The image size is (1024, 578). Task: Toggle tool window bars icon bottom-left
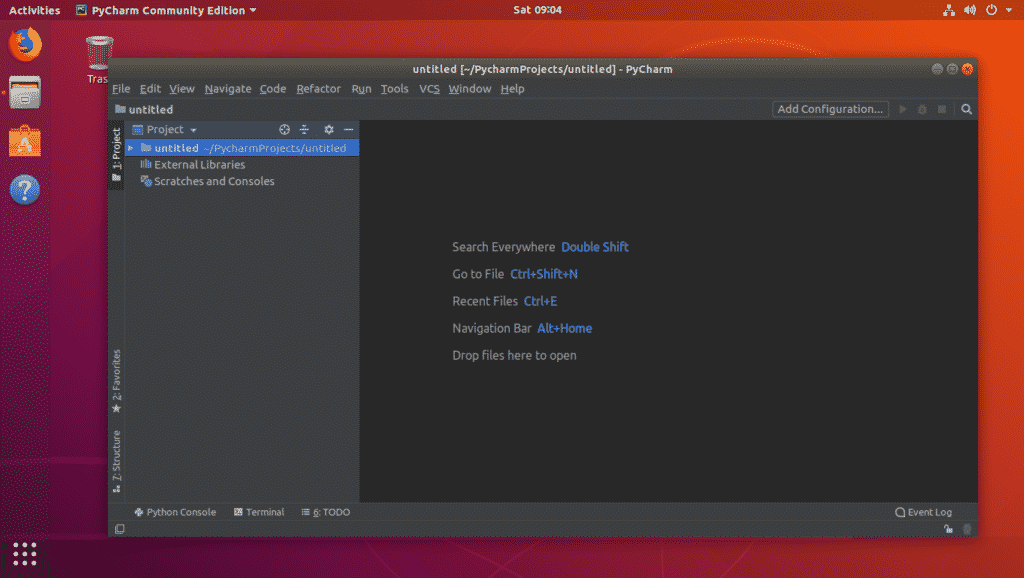coord(119,529)
